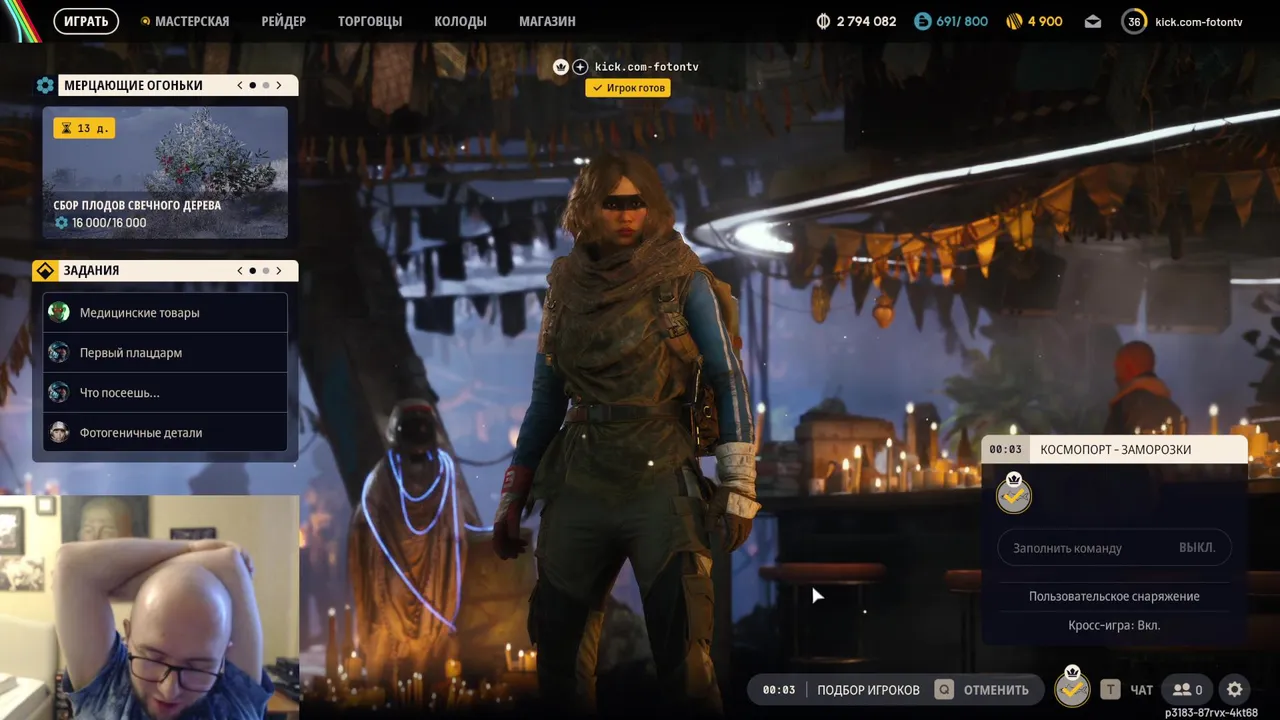Open the Мастерская tab
1280x720 pixels.
[x=191, y=21]
